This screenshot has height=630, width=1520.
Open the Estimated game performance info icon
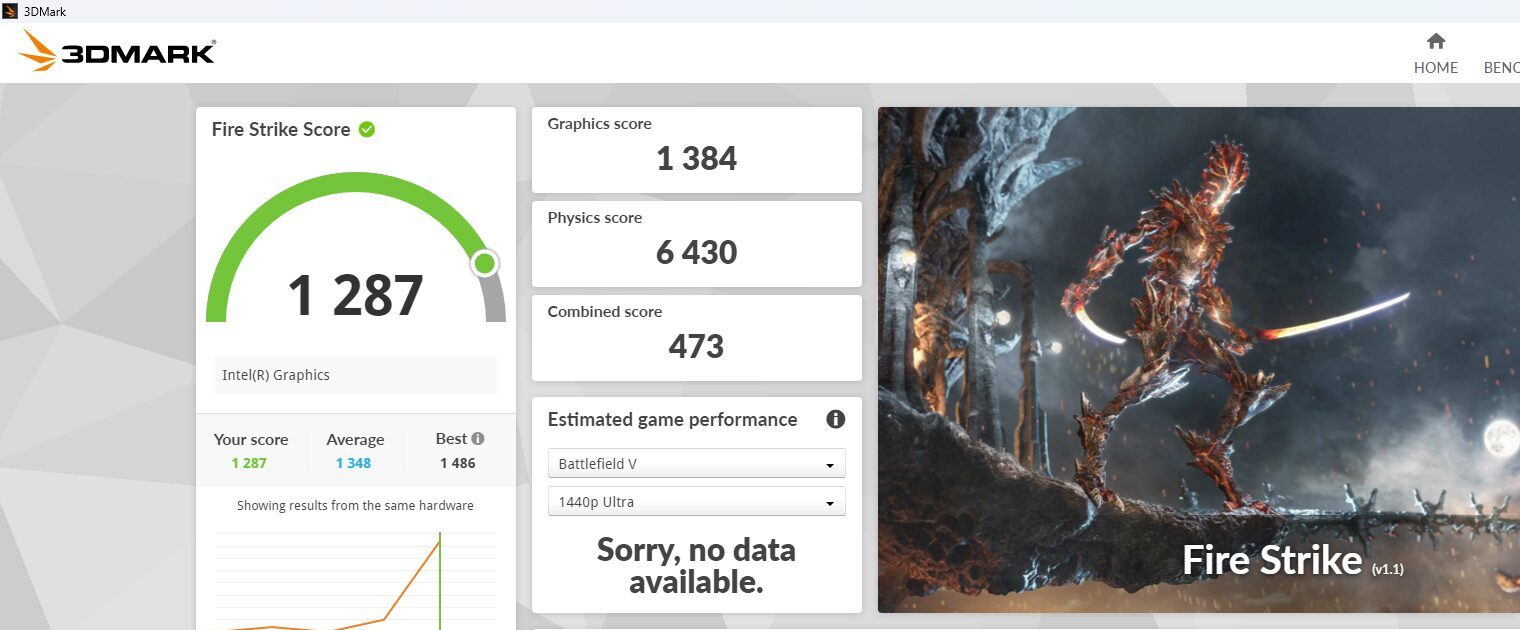tap(836, 419)
